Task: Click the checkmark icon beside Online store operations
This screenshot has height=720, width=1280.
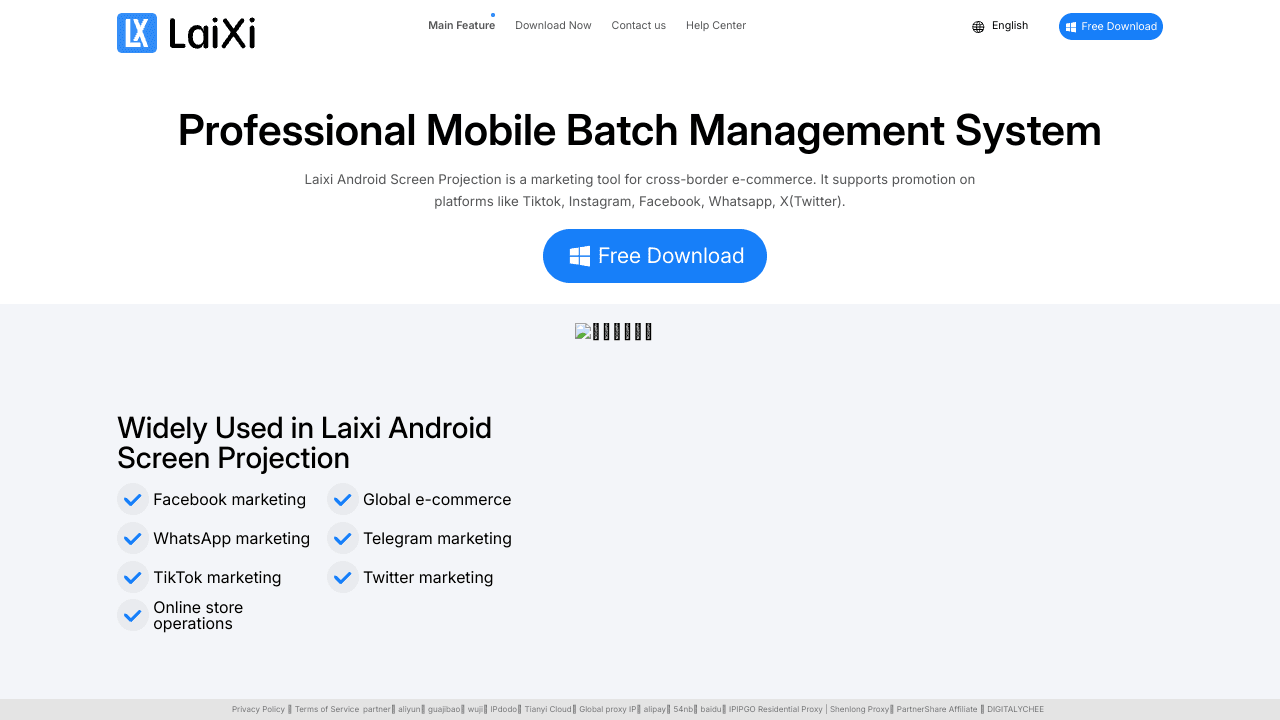Action: [x=133, y=615]
